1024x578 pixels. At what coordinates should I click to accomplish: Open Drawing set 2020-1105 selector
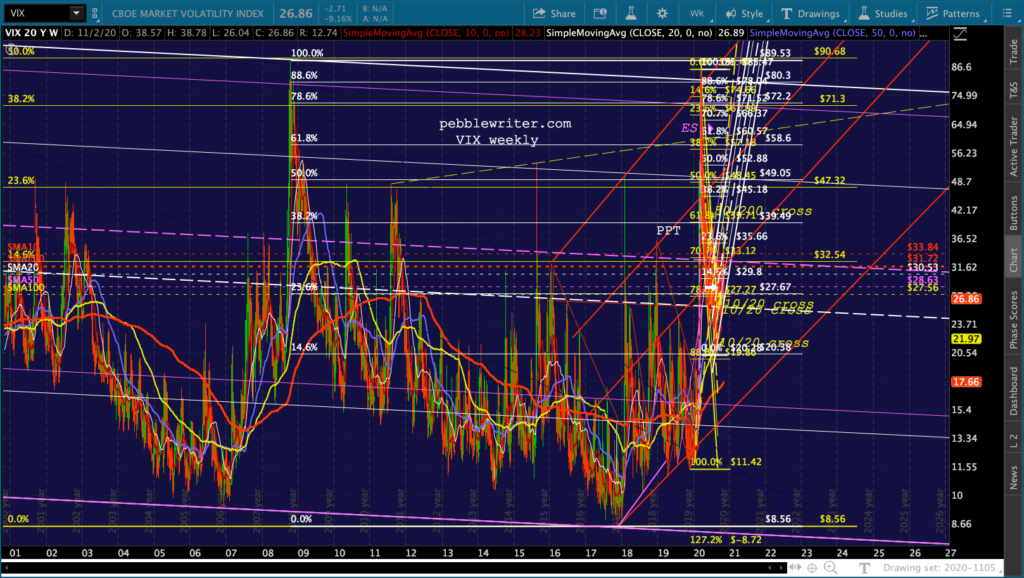click(939, 568)
